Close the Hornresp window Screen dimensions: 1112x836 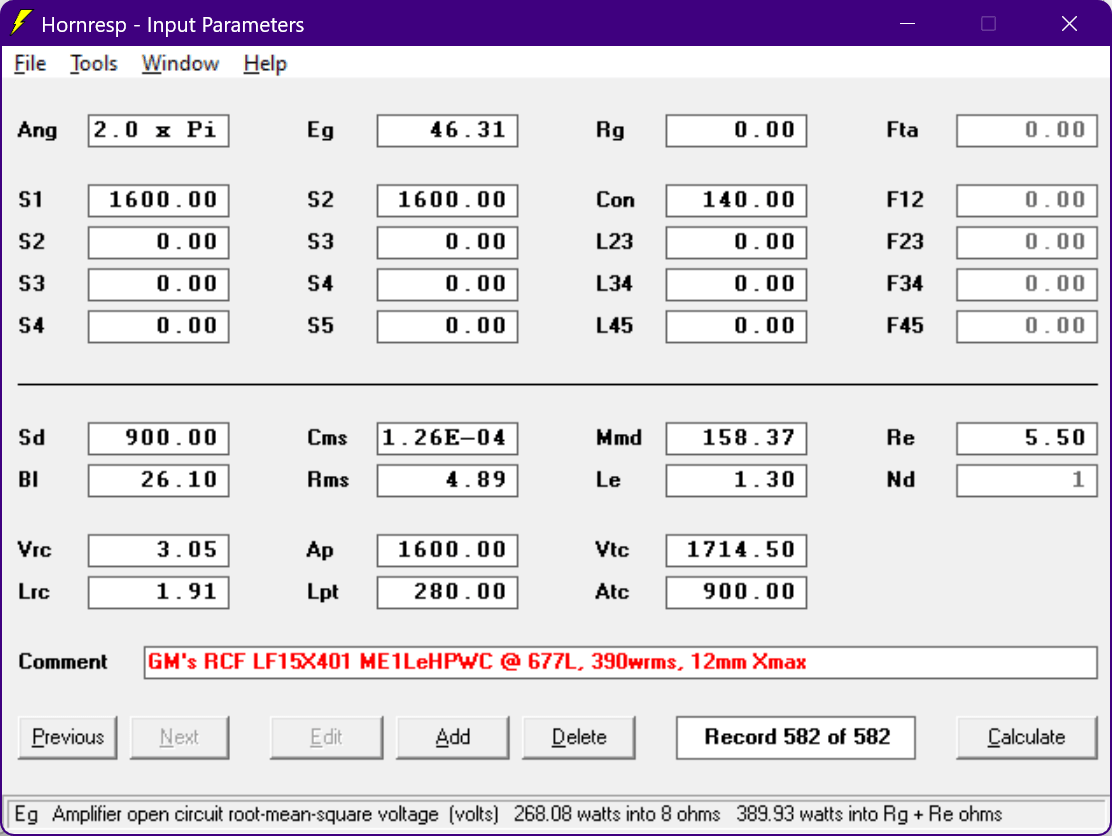1069,23
